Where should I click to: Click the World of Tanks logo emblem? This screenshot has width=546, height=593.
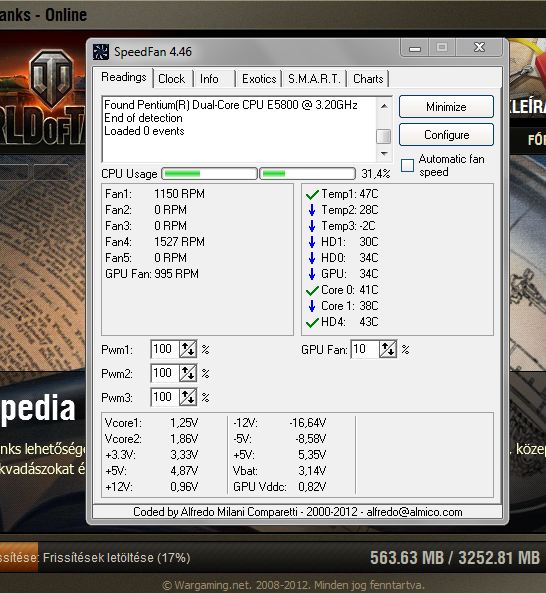(52, 78)
